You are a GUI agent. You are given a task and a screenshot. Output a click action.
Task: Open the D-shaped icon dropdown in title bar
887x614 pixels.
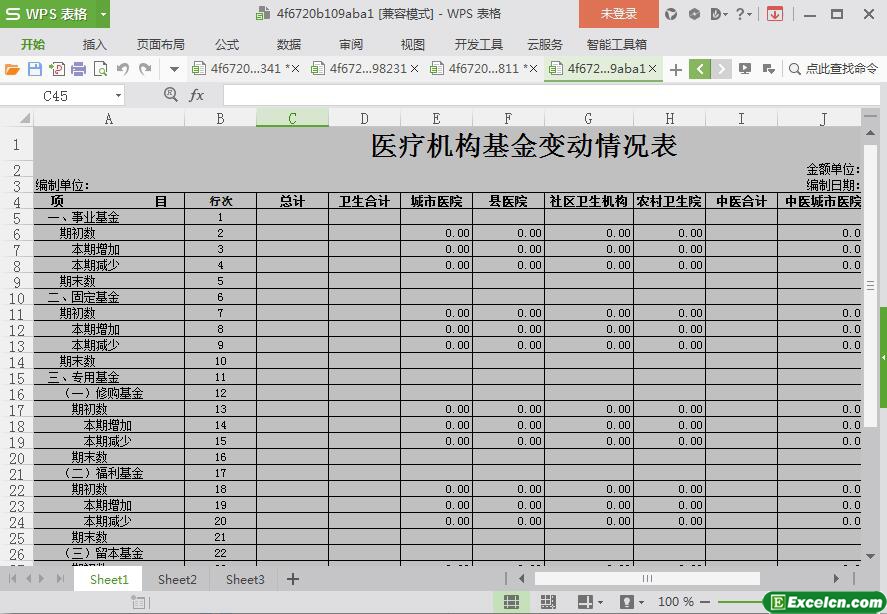coord(718,14)
